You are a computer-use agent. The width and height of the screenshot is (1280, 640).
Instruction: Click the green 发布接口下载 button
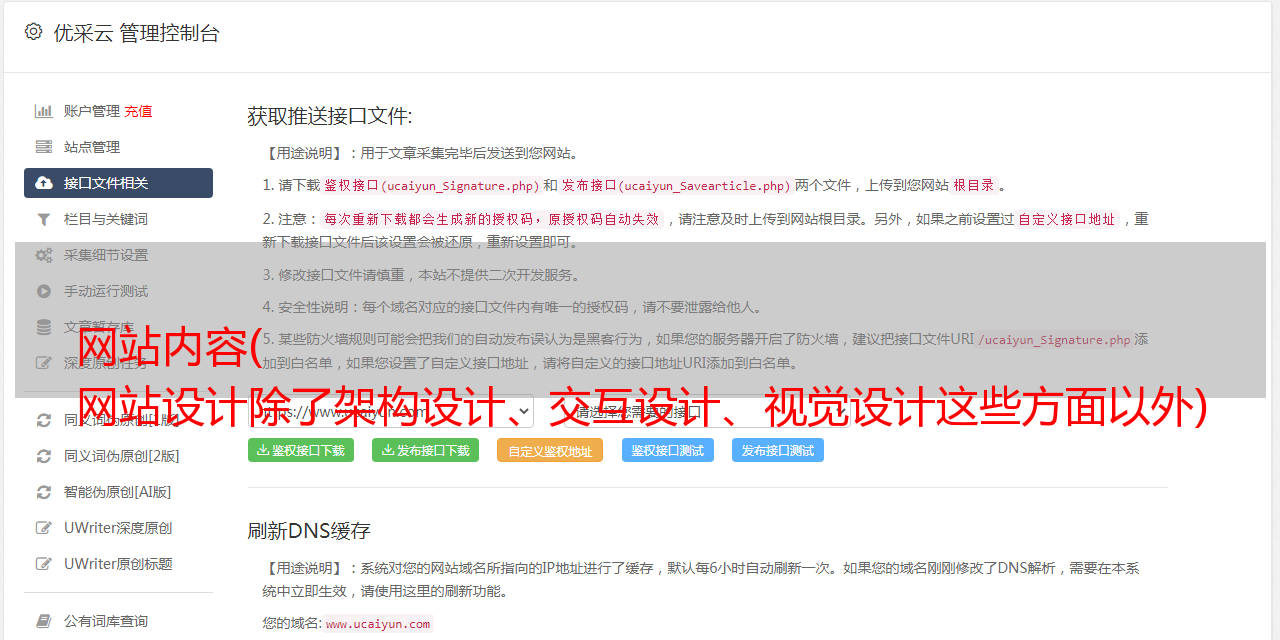point(425,450)
